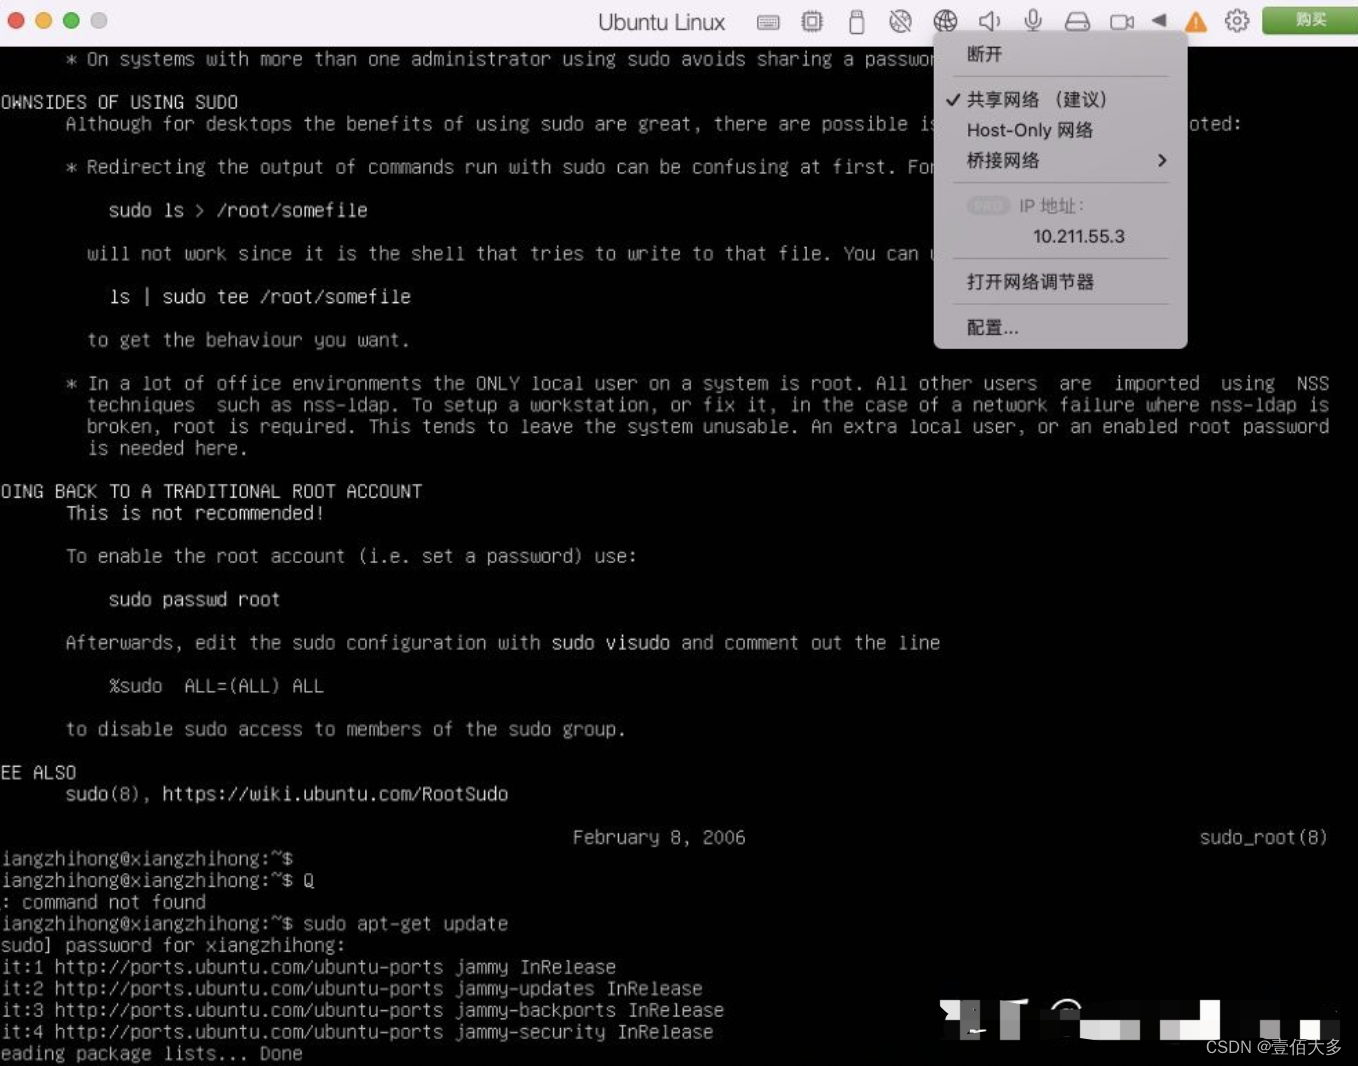Screen dimensions: 1358x1066
Task: Open the settings gear for the VM
Action: (x=1237, y=21)
